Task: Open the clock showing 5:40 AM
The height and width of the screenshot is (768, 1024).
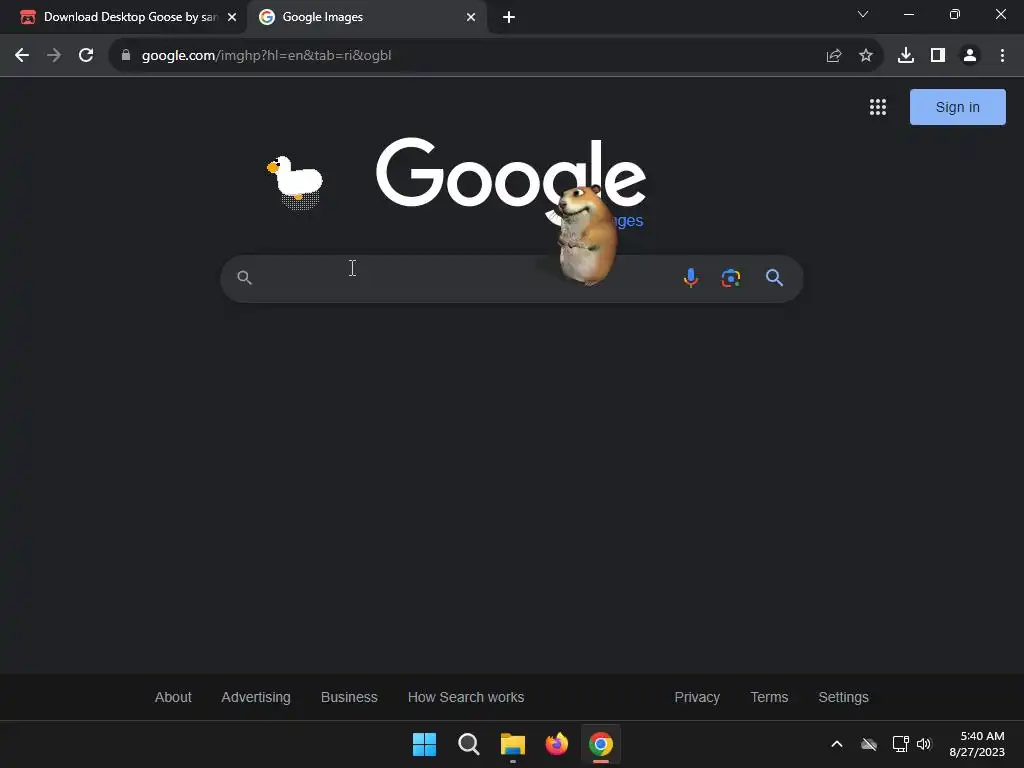Action: [977, 744]
